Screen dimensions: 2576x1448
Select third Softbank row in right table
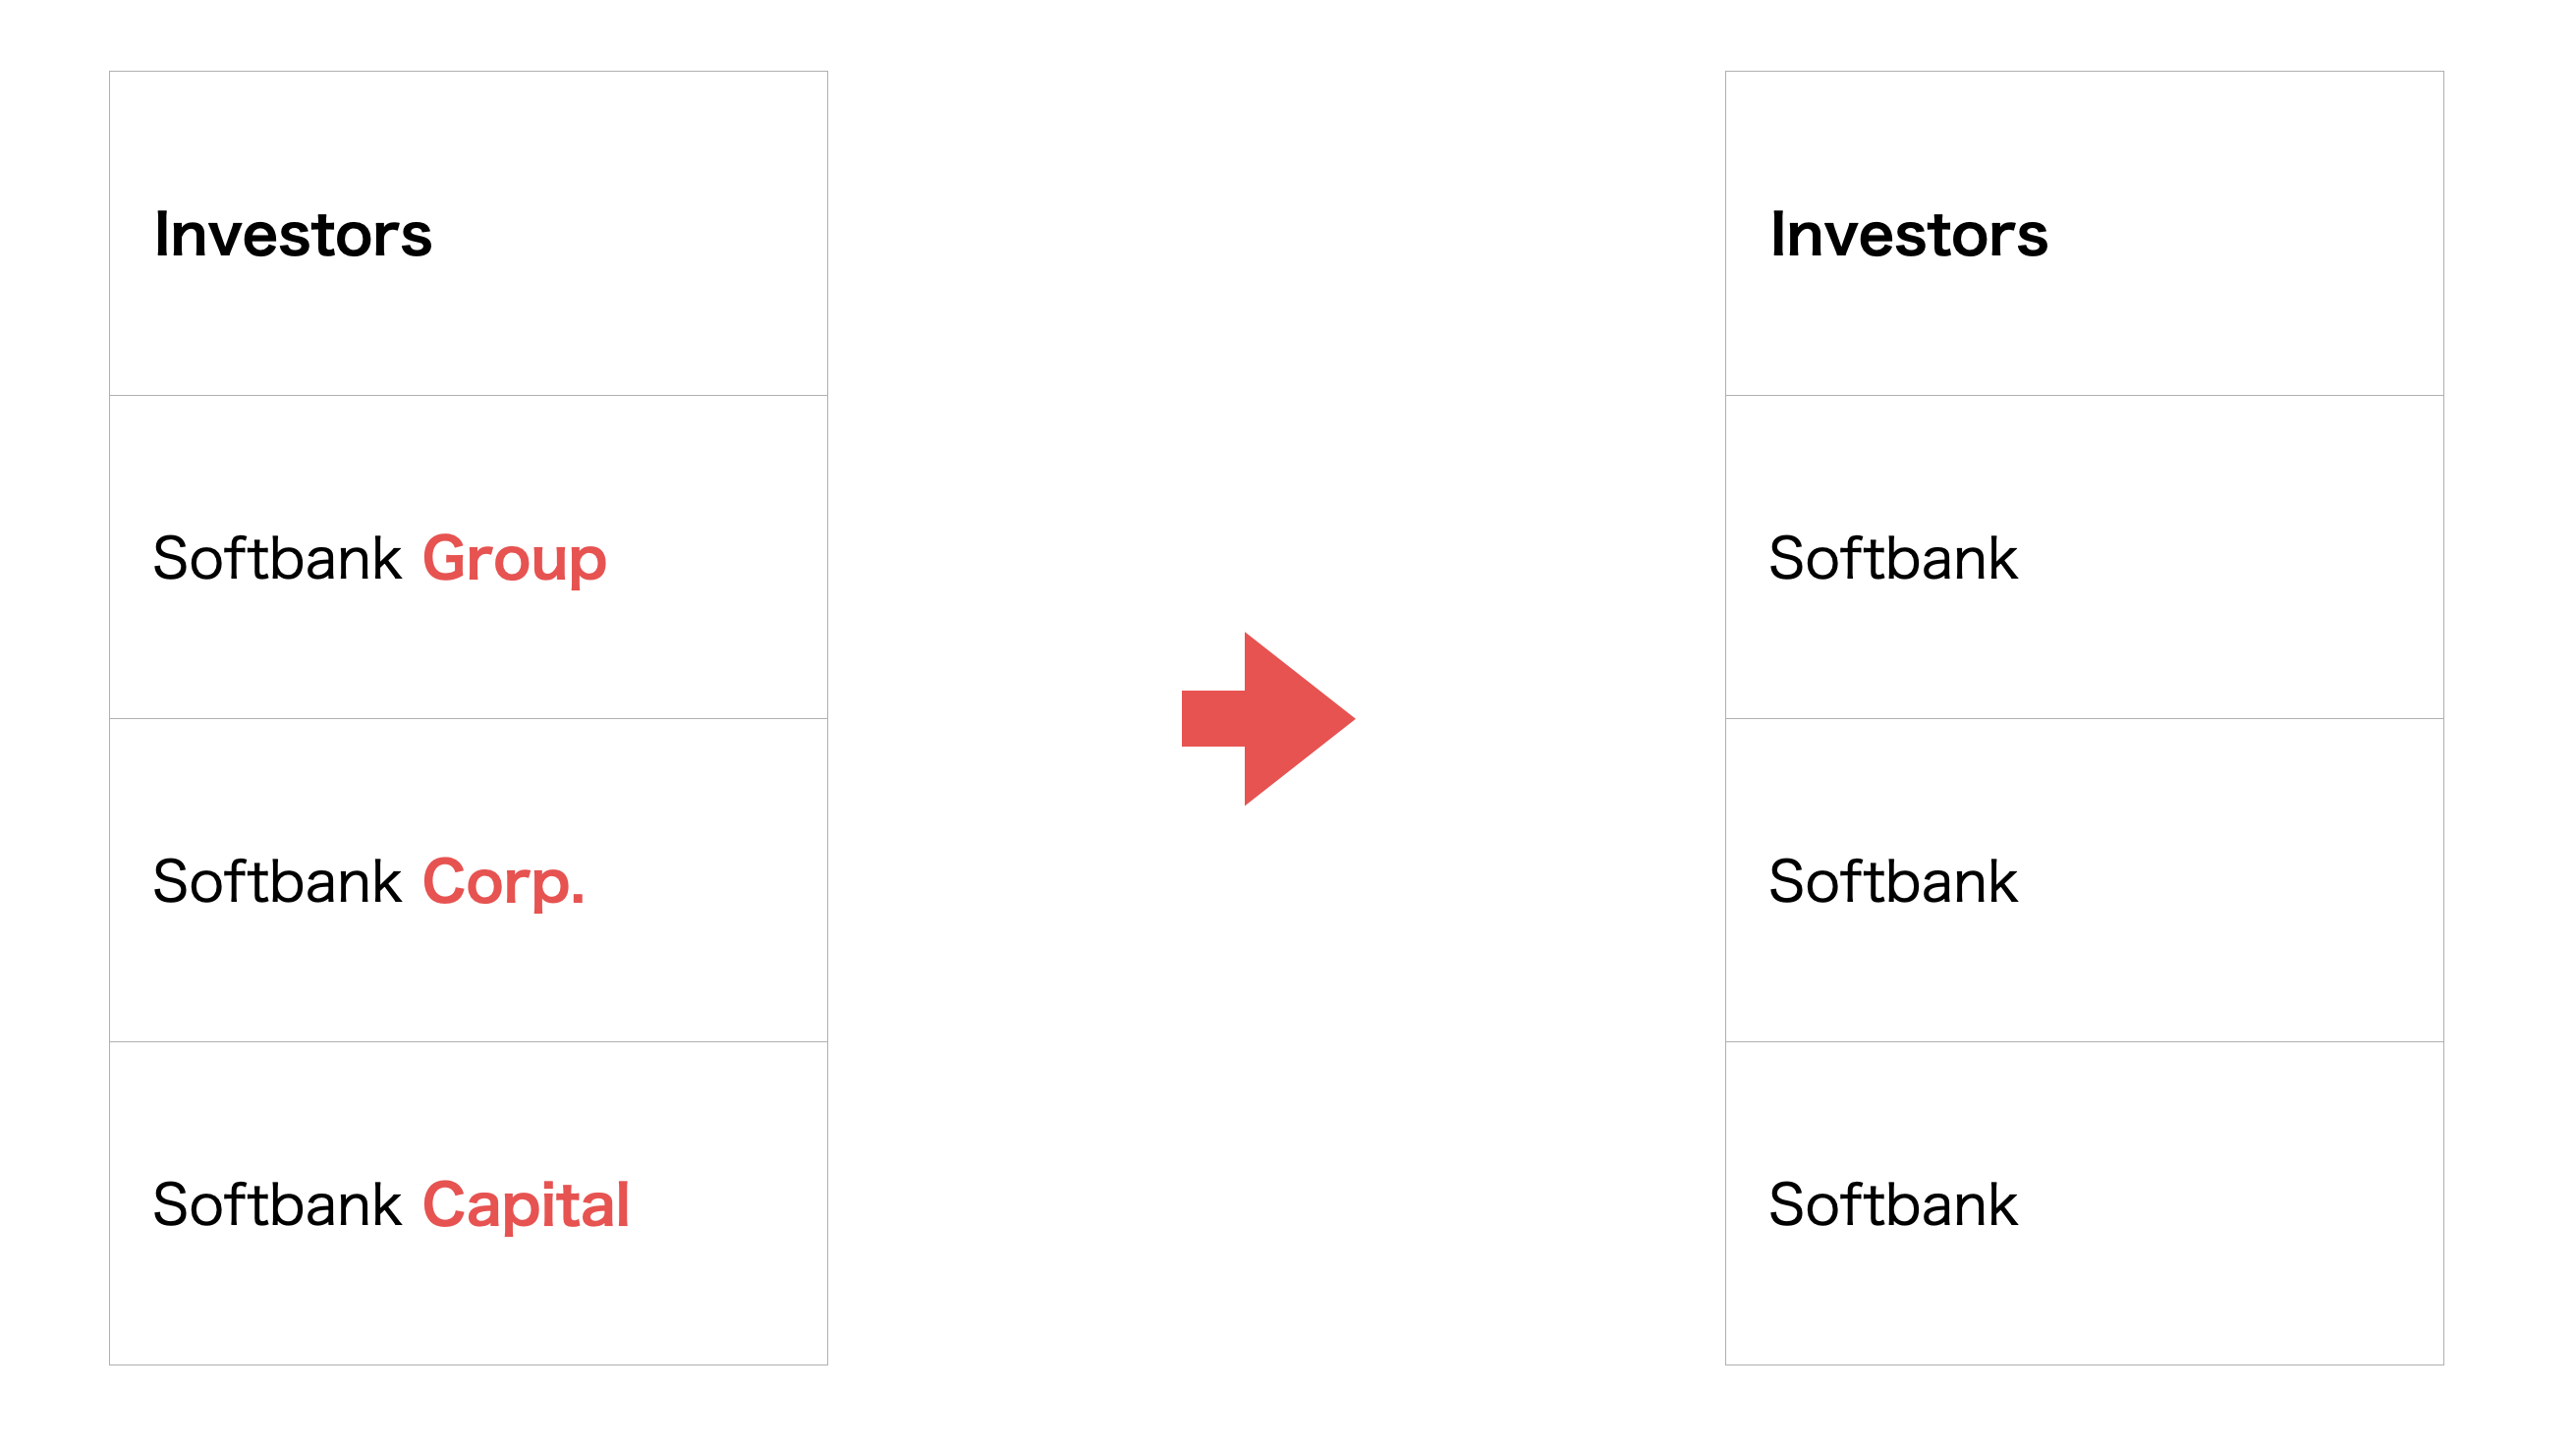pos(2084,1203)
